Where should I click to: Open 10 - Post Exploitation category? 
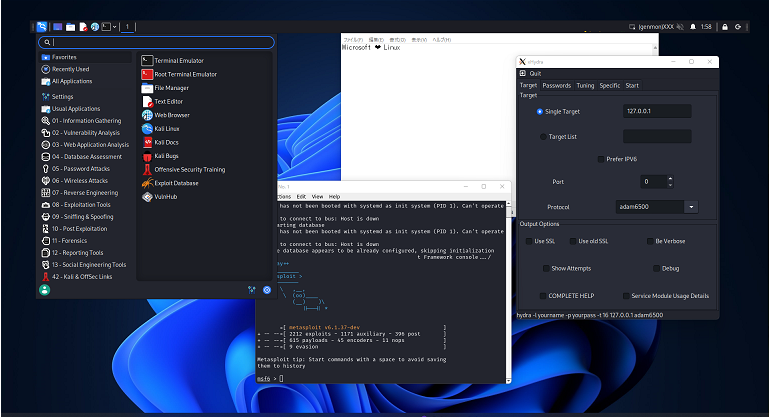(86, 229)
